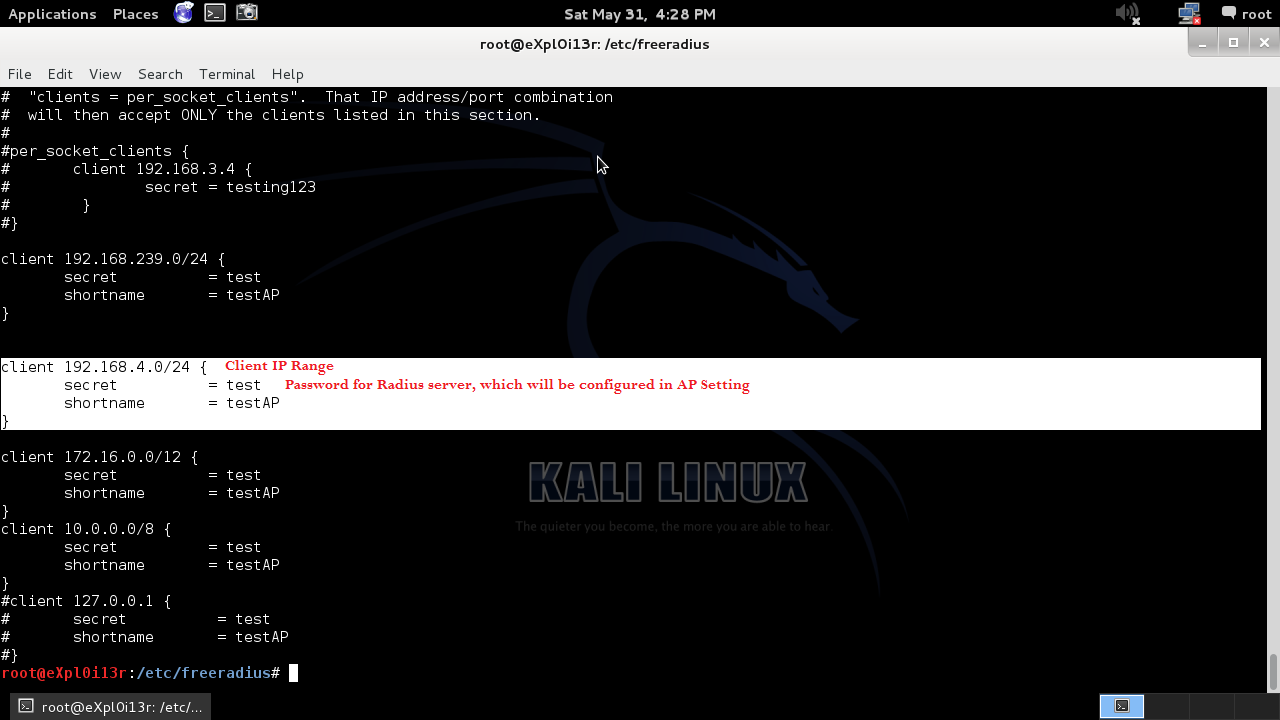
Task: Click the line 'client 10.0.0.0/8 {'
Action: coord(86,529)
